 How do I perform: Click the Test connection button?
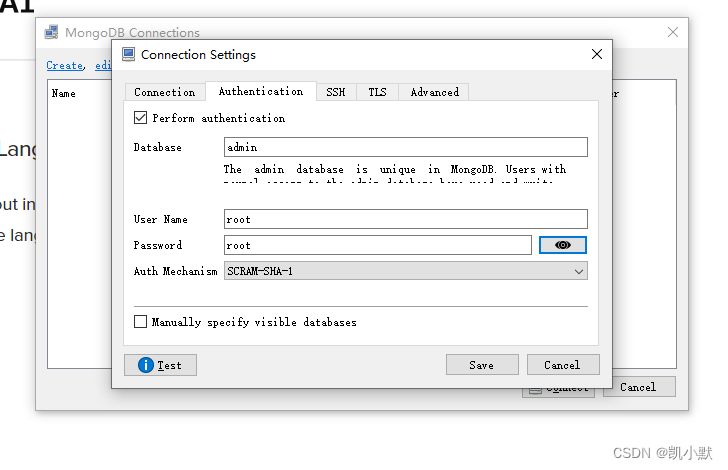(160, 365)
